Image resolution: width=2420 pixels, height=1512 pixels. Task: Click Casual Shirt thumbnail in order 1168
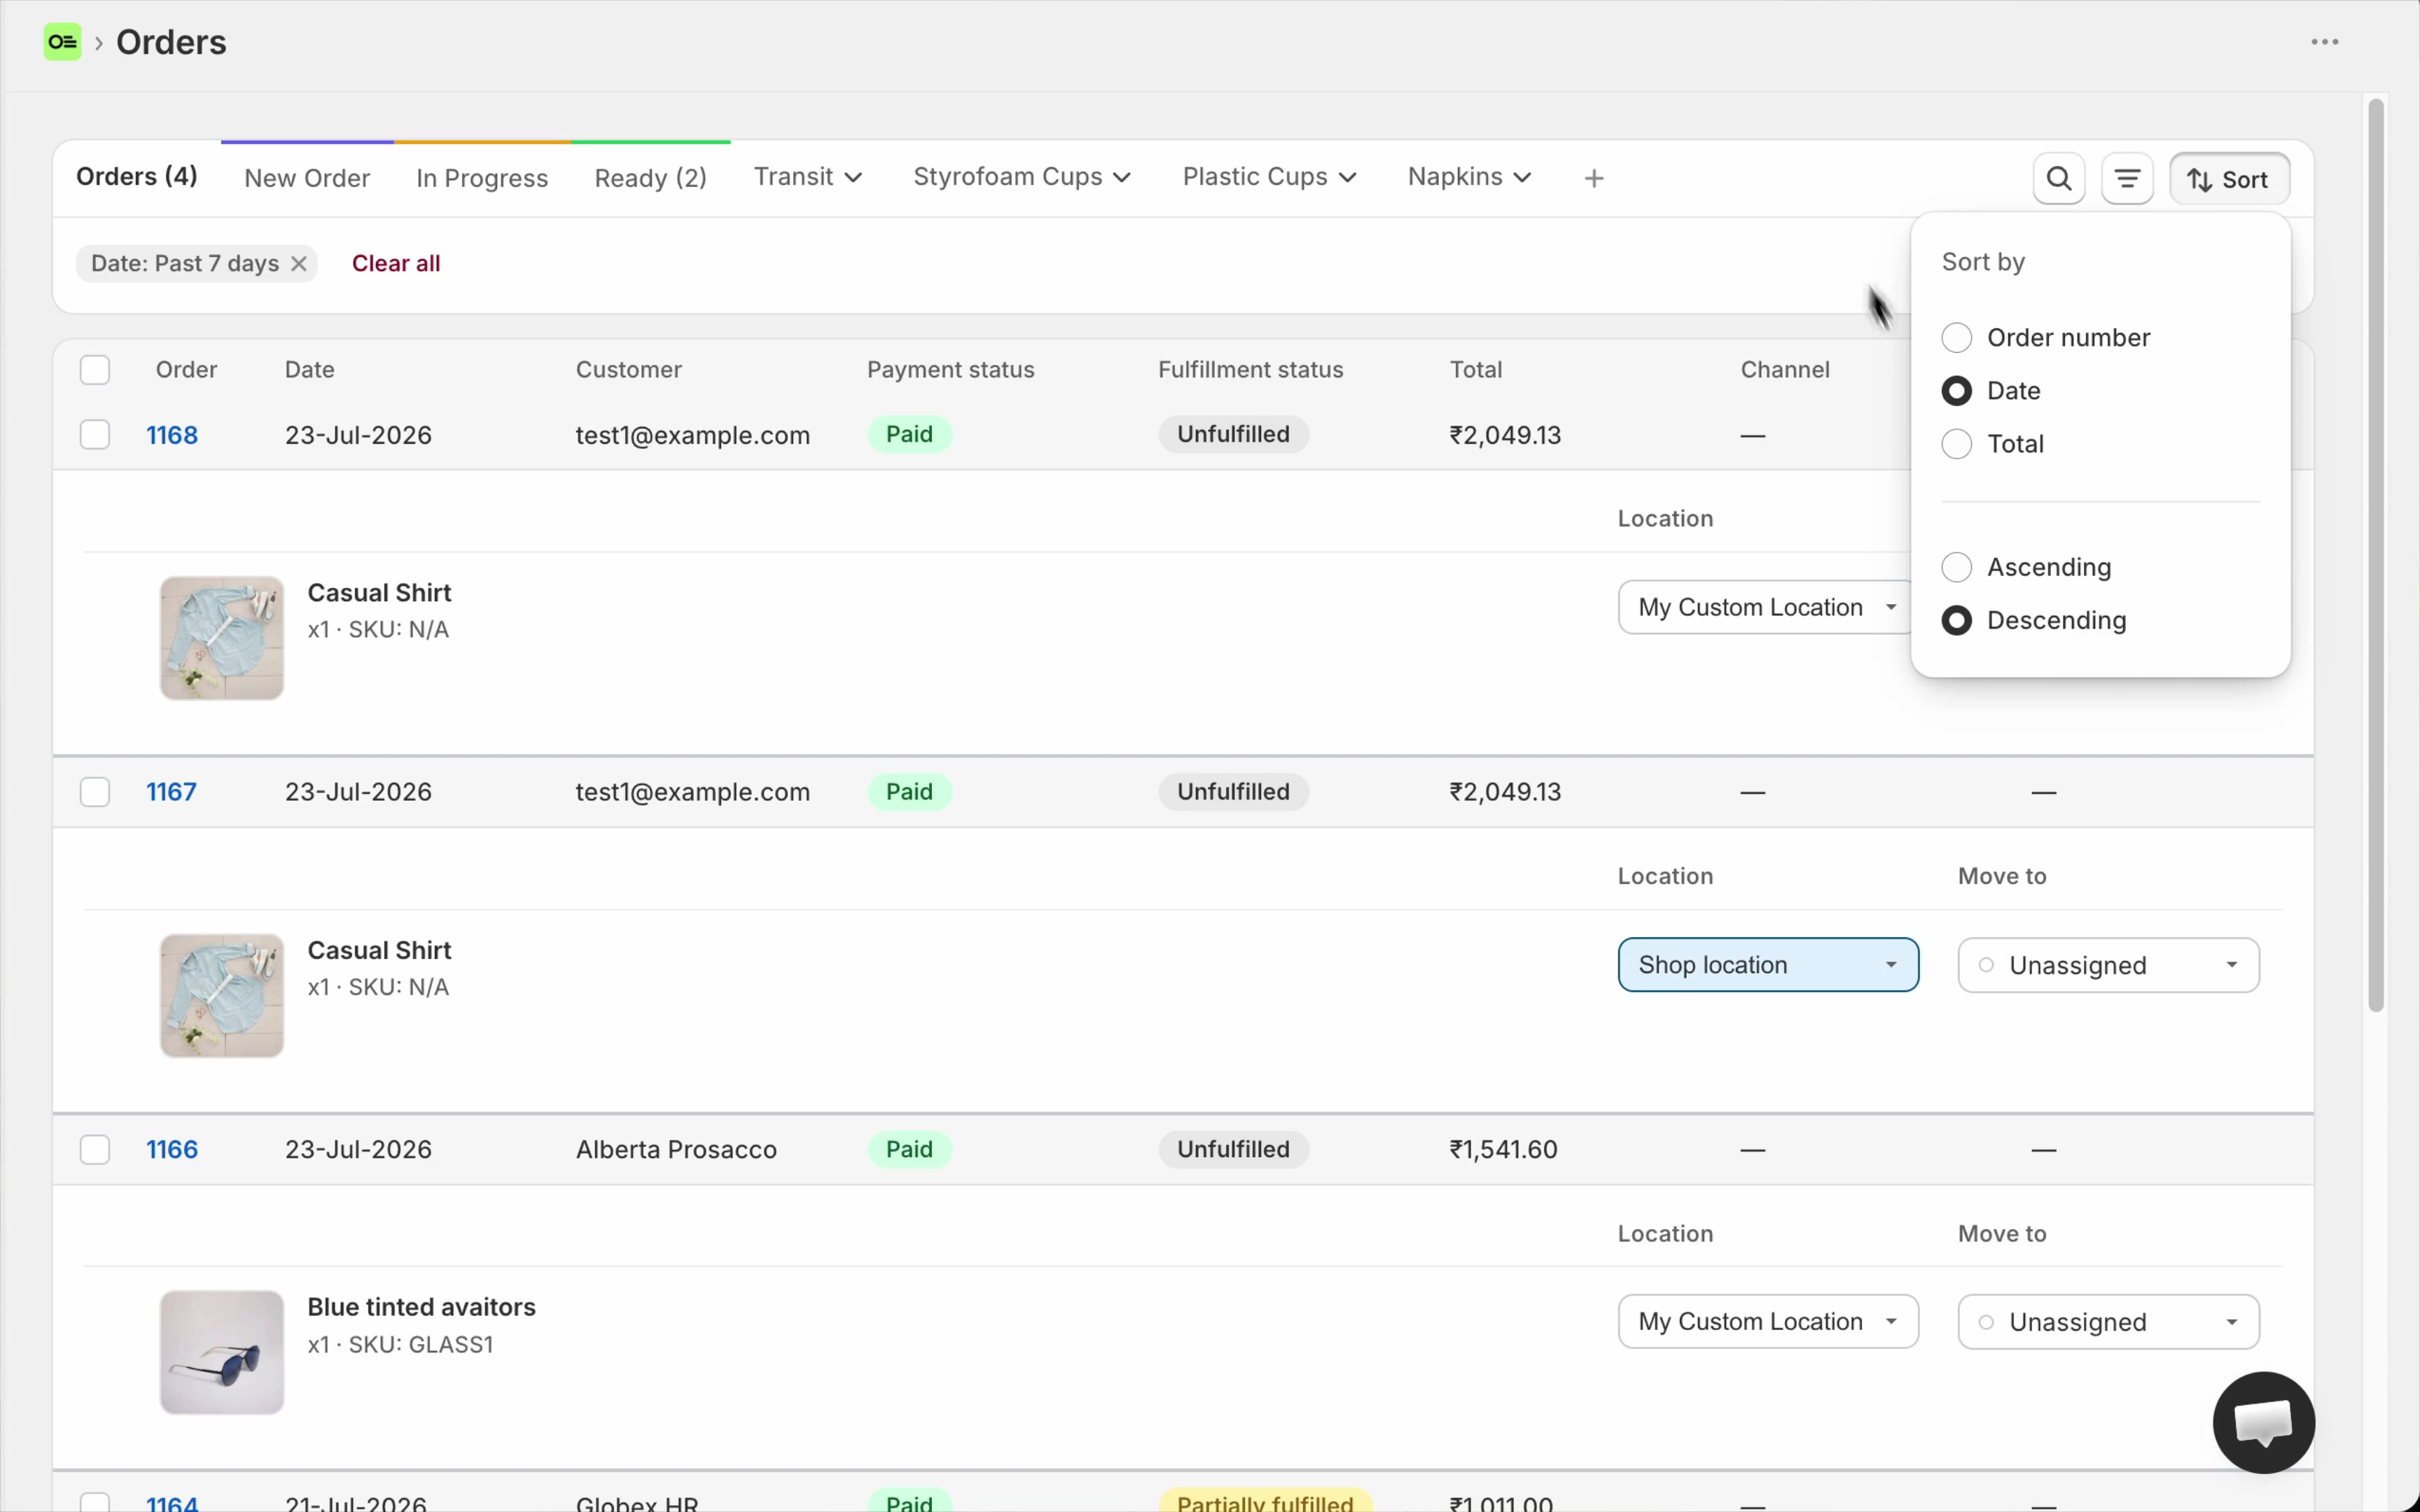(222, 638)
